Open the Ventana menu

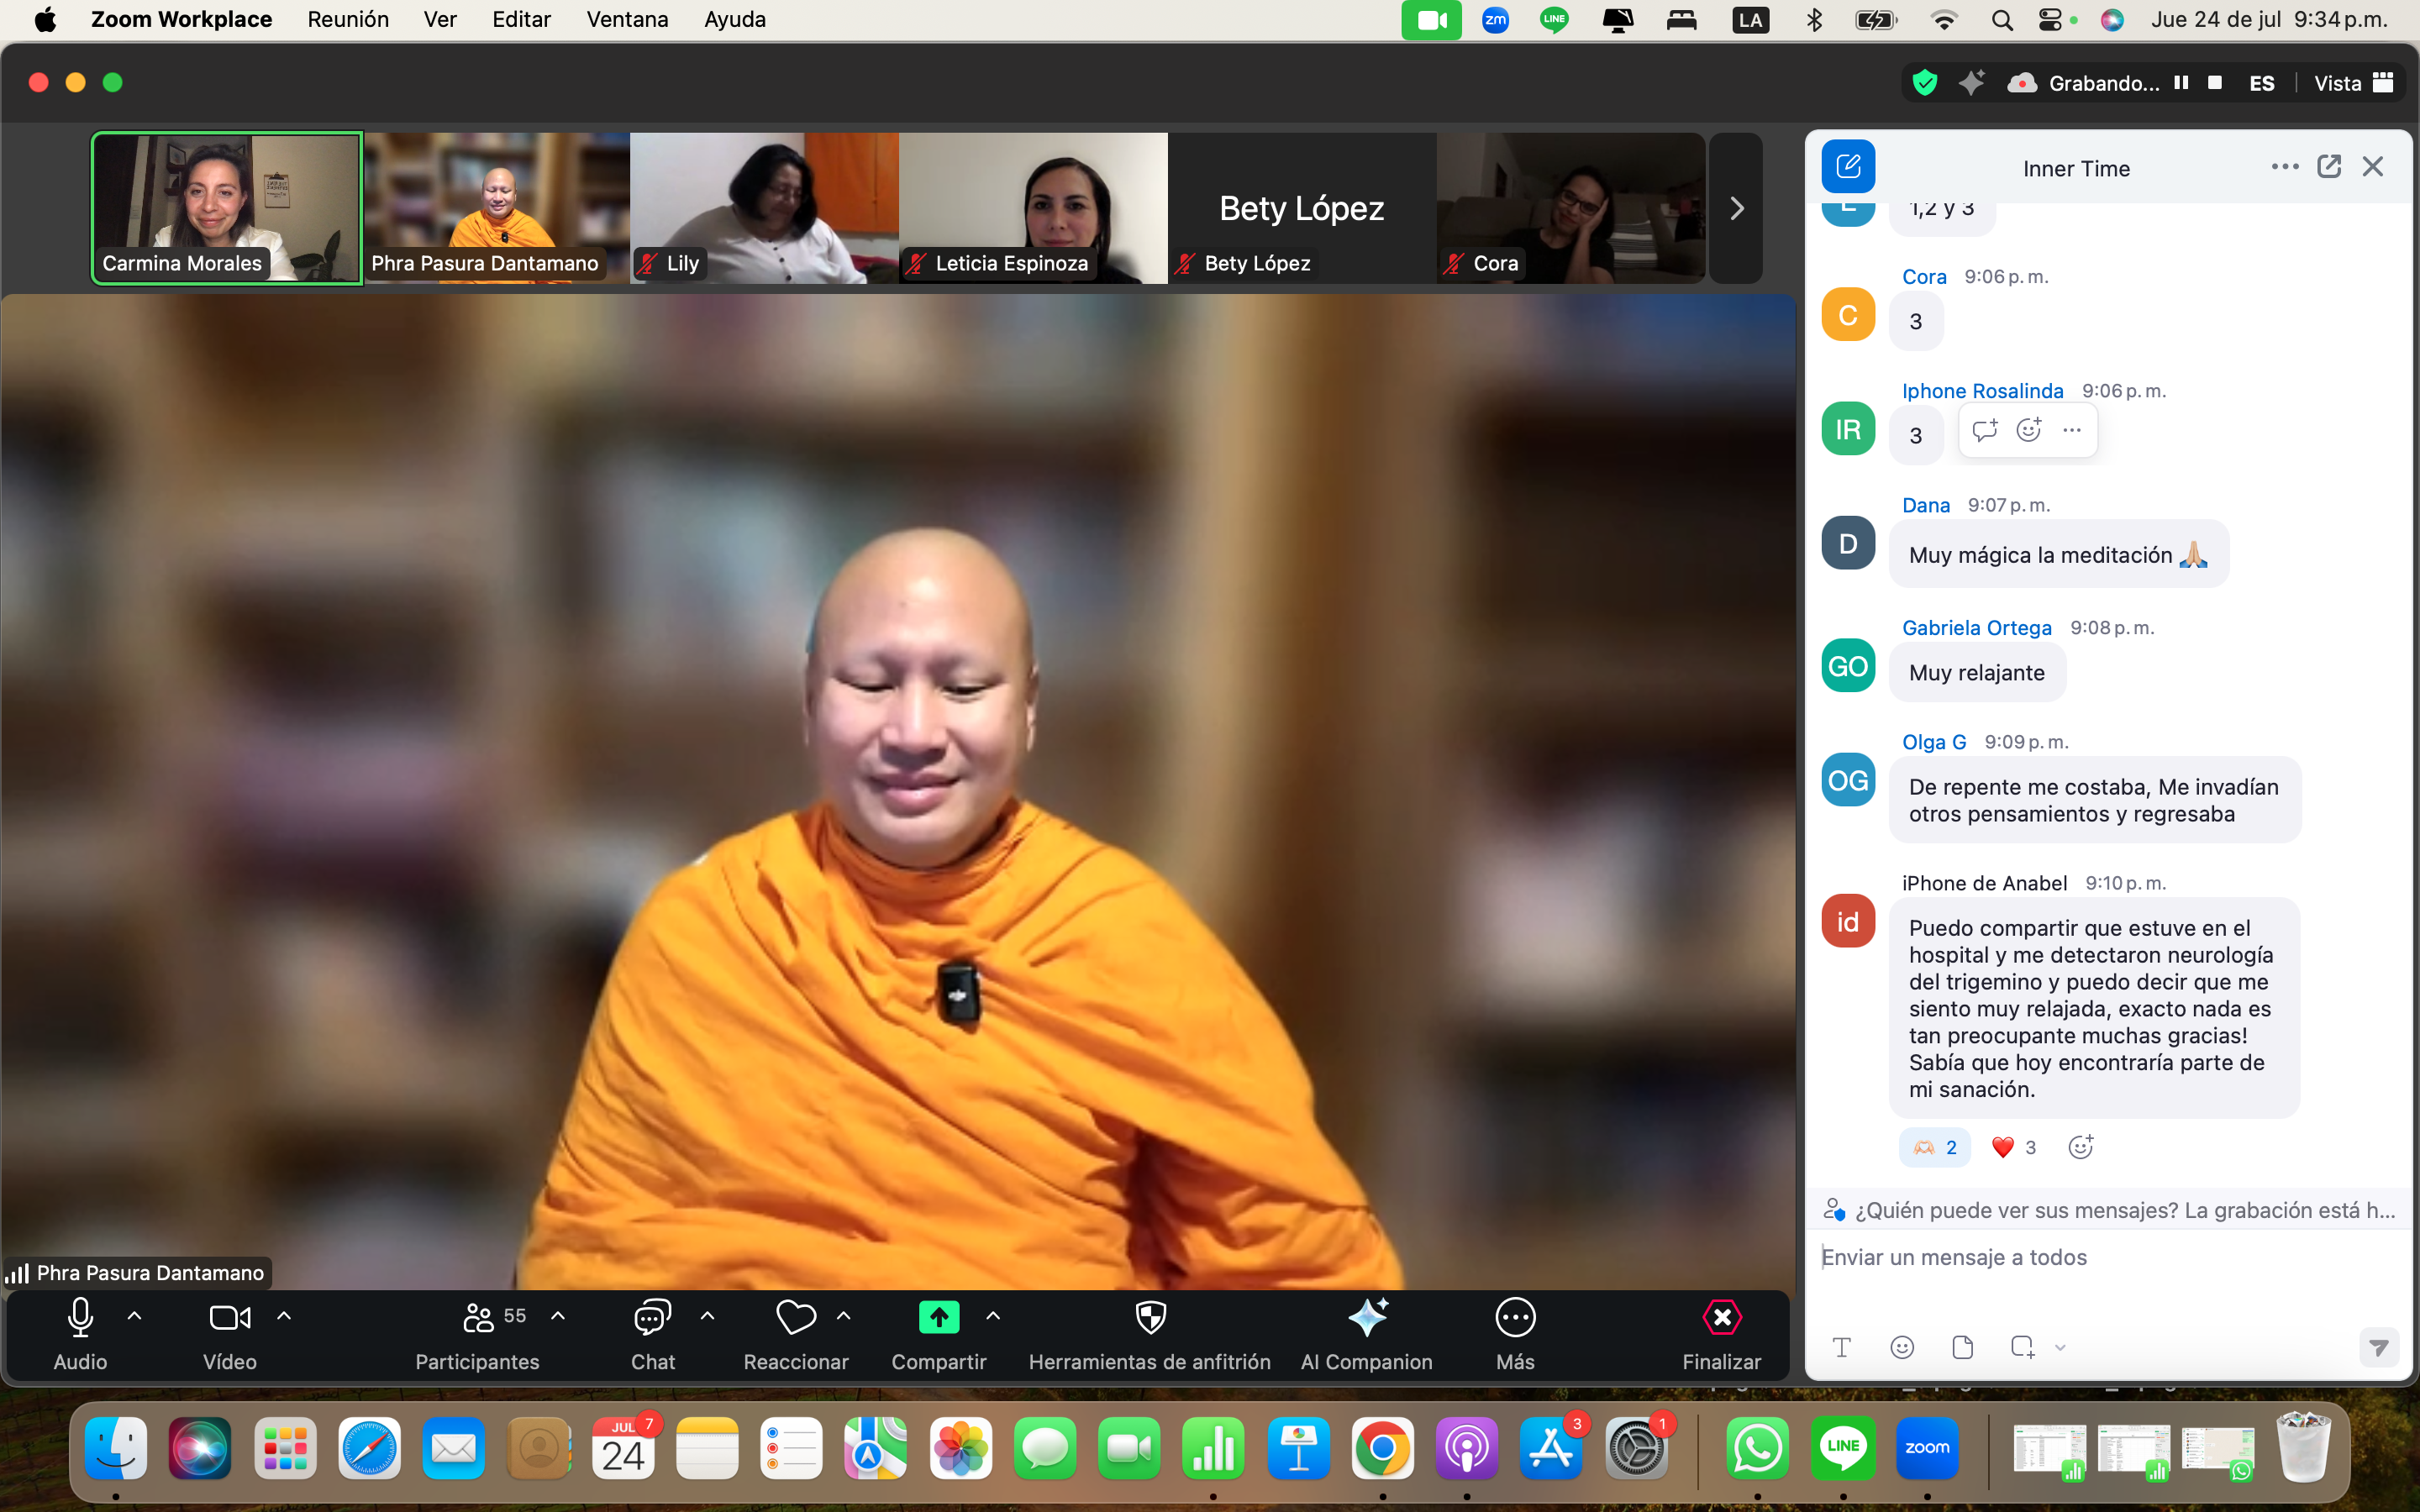click(627, 20)
